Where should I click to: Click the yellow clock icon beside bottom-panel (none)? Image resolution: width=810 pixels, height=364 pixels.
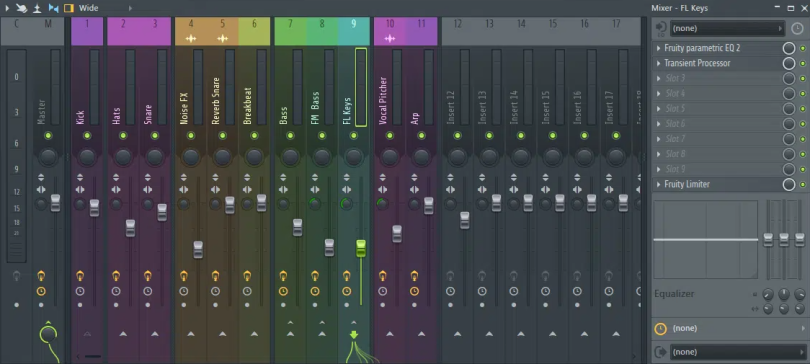pyautogui.click(x=660, y=328)
